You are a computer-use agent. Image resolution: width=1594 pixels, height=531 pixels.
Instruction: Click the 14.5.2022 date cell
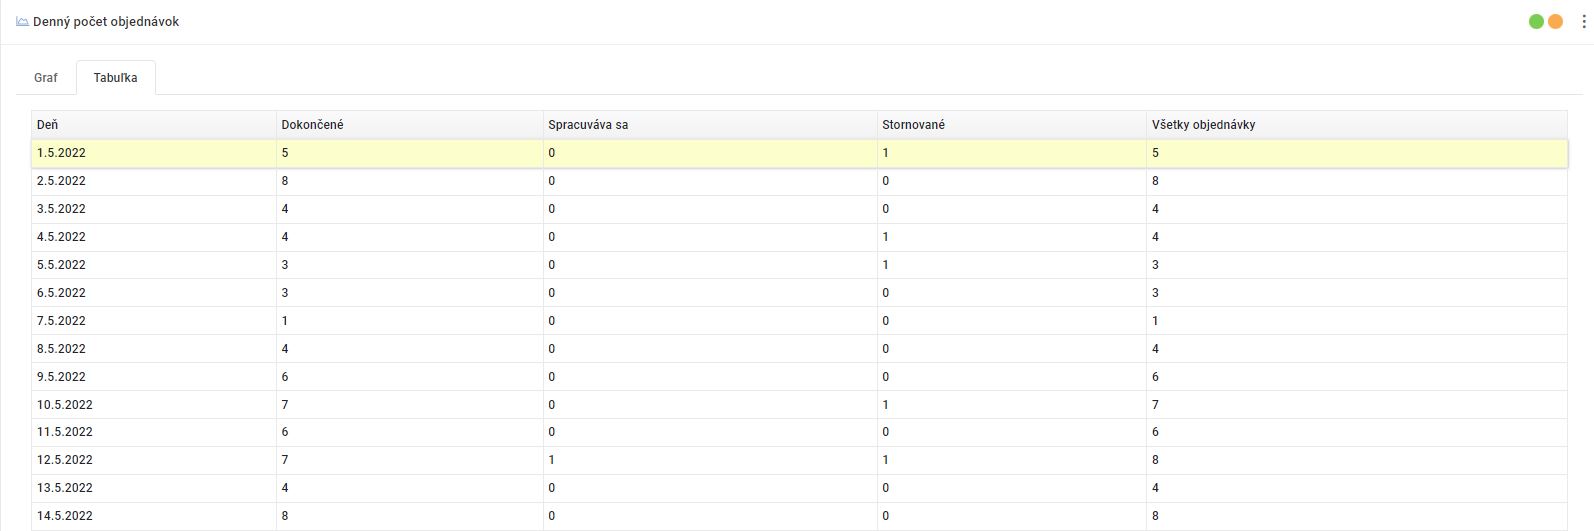pyautogui.click(x=64, y=516)
